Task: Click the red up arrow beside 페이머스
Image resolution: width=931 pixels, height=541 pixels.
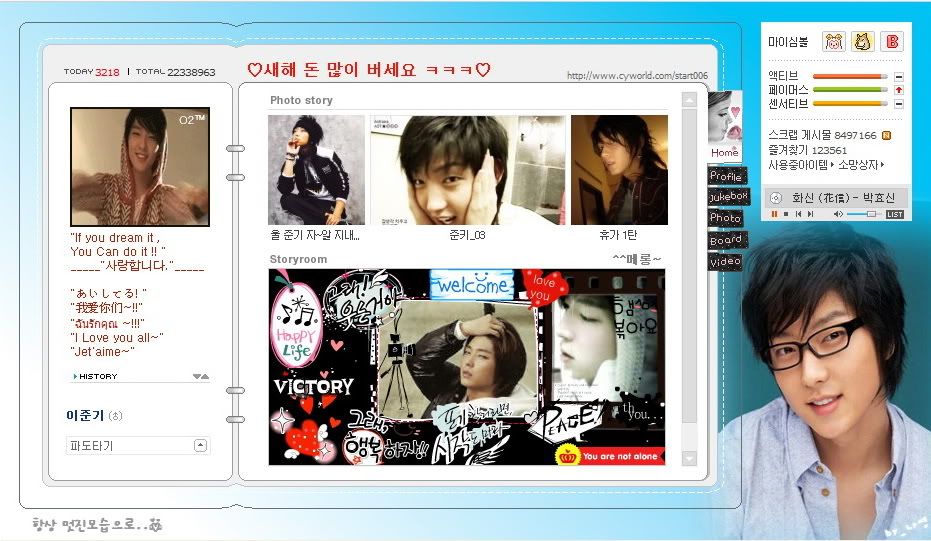Action: click(x=899, y=90)
